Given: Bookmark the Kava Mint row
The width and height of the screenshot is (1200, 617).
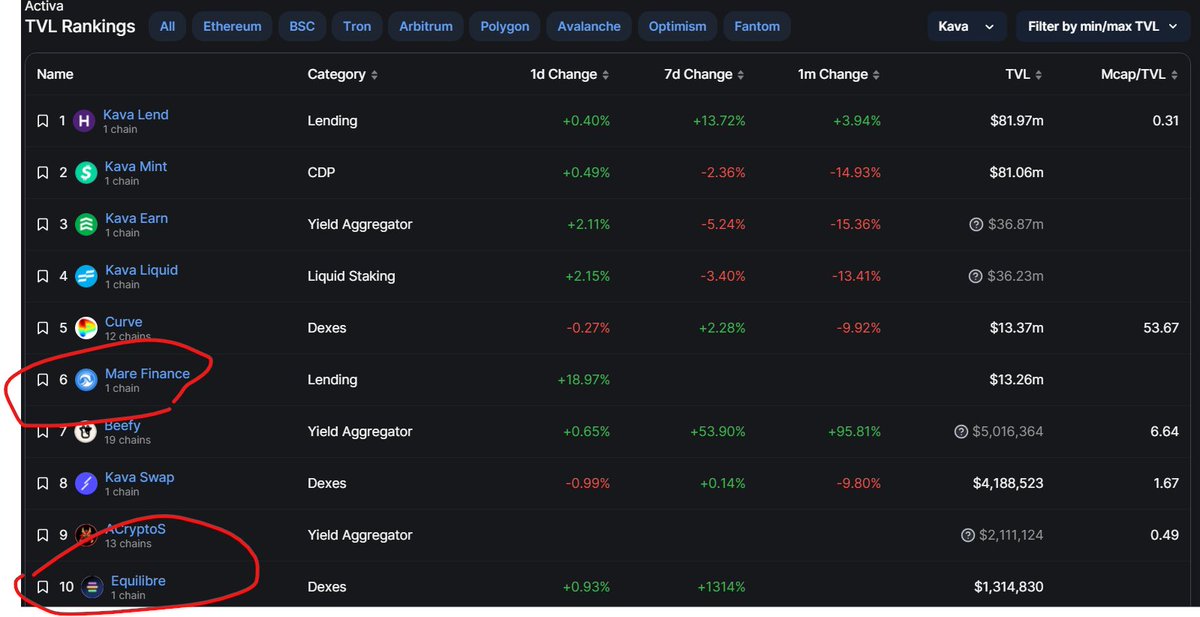Looking at the screenshot, I should [x=42, y=173].
